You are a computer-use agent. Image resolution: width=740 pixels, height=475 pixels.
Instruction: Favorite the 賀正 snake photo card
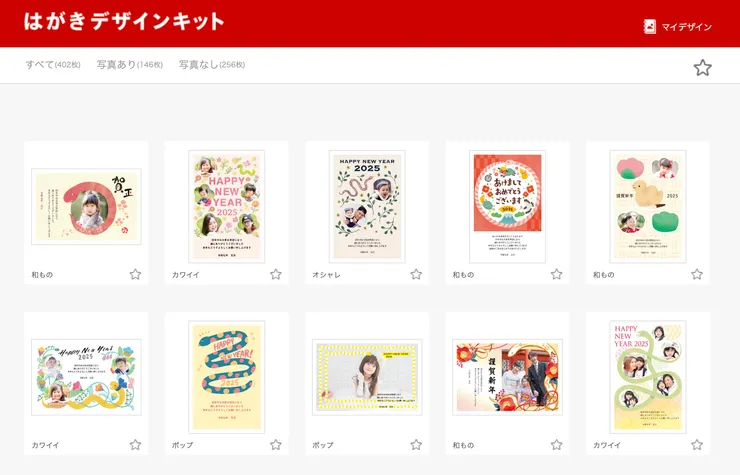135,274
